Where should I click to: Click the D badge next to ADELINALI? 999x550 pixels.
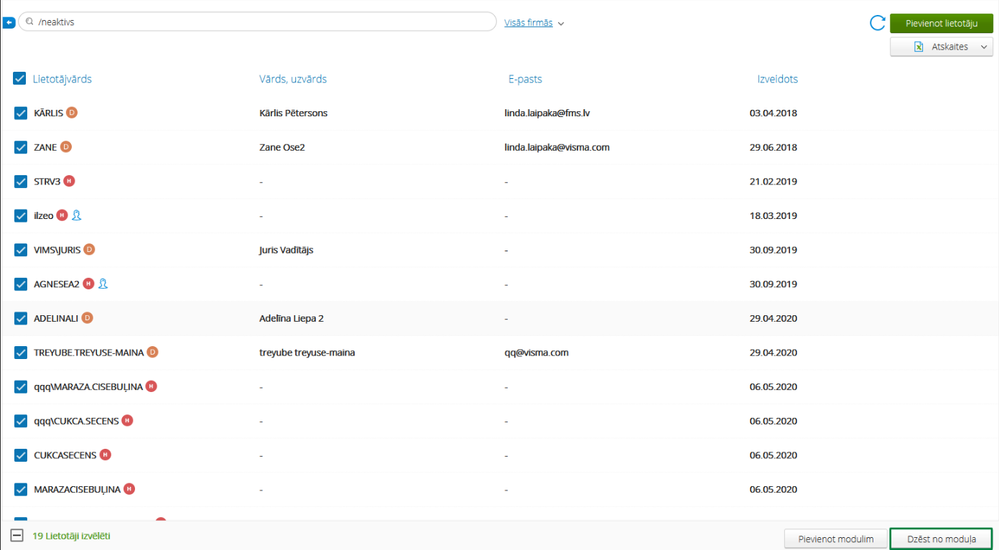point(87,318)
